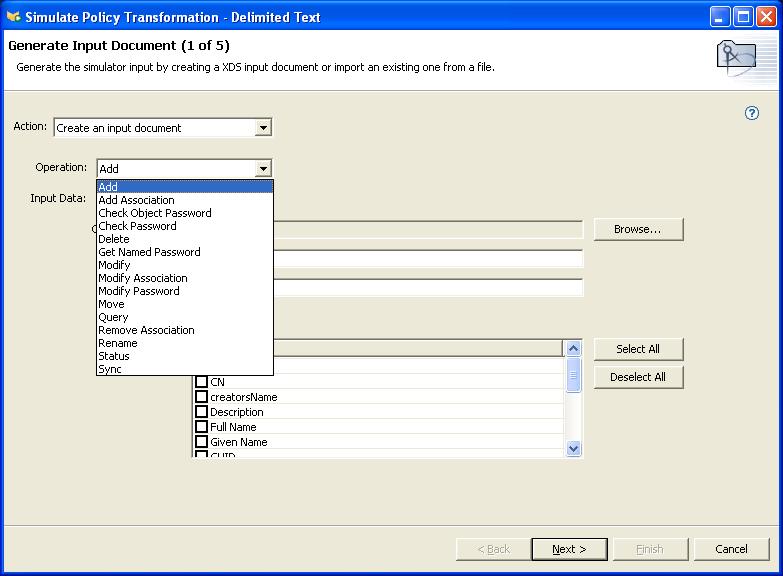Screen dimensions: 783x576
Task: Select the Sync operation entry
Action: point(110,369)
